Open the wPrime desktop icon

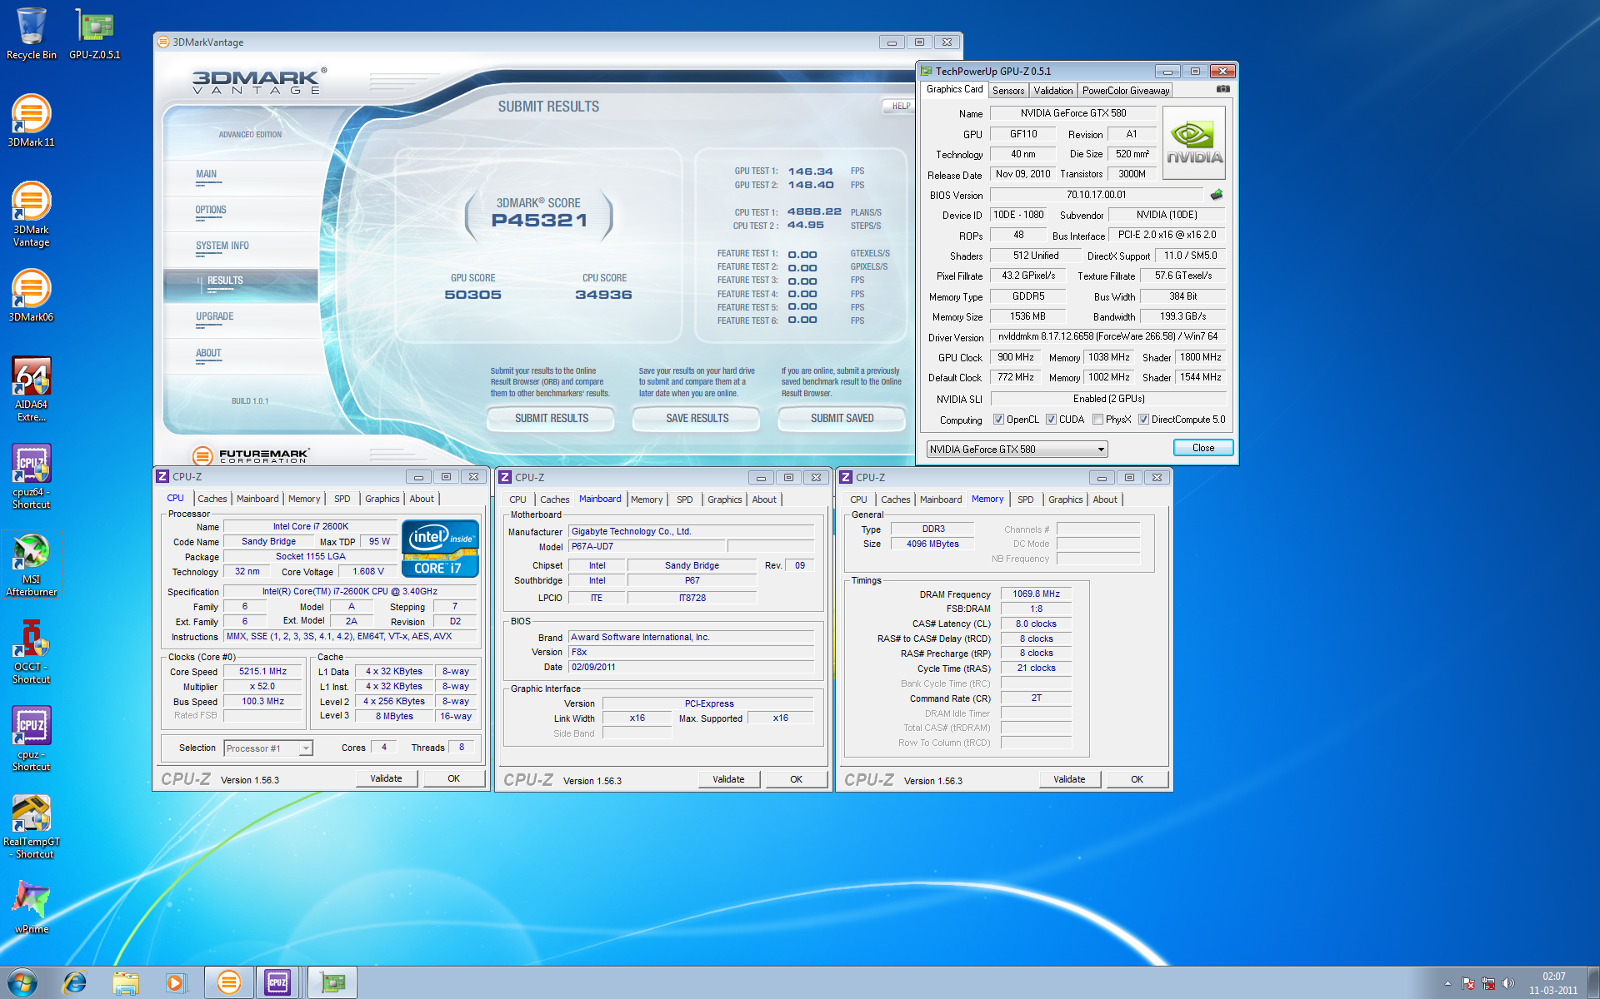(x=31, y=907)
